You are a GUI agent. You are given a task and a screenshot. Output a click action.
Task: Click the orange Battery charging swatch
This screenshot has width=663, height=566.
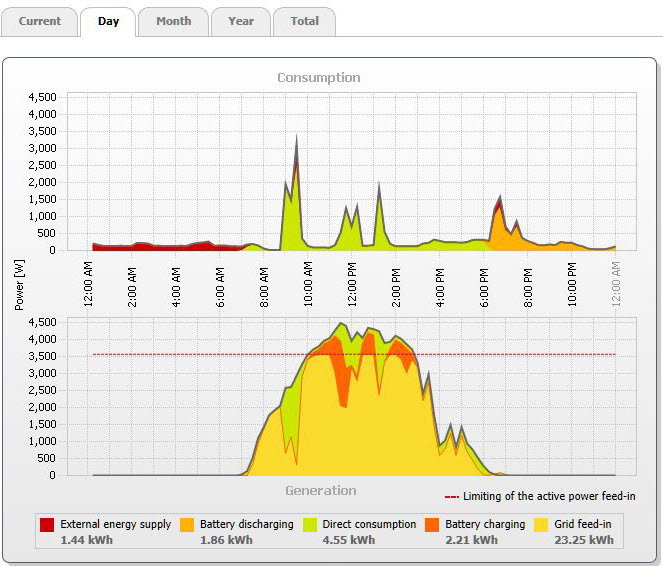(432, 524)
